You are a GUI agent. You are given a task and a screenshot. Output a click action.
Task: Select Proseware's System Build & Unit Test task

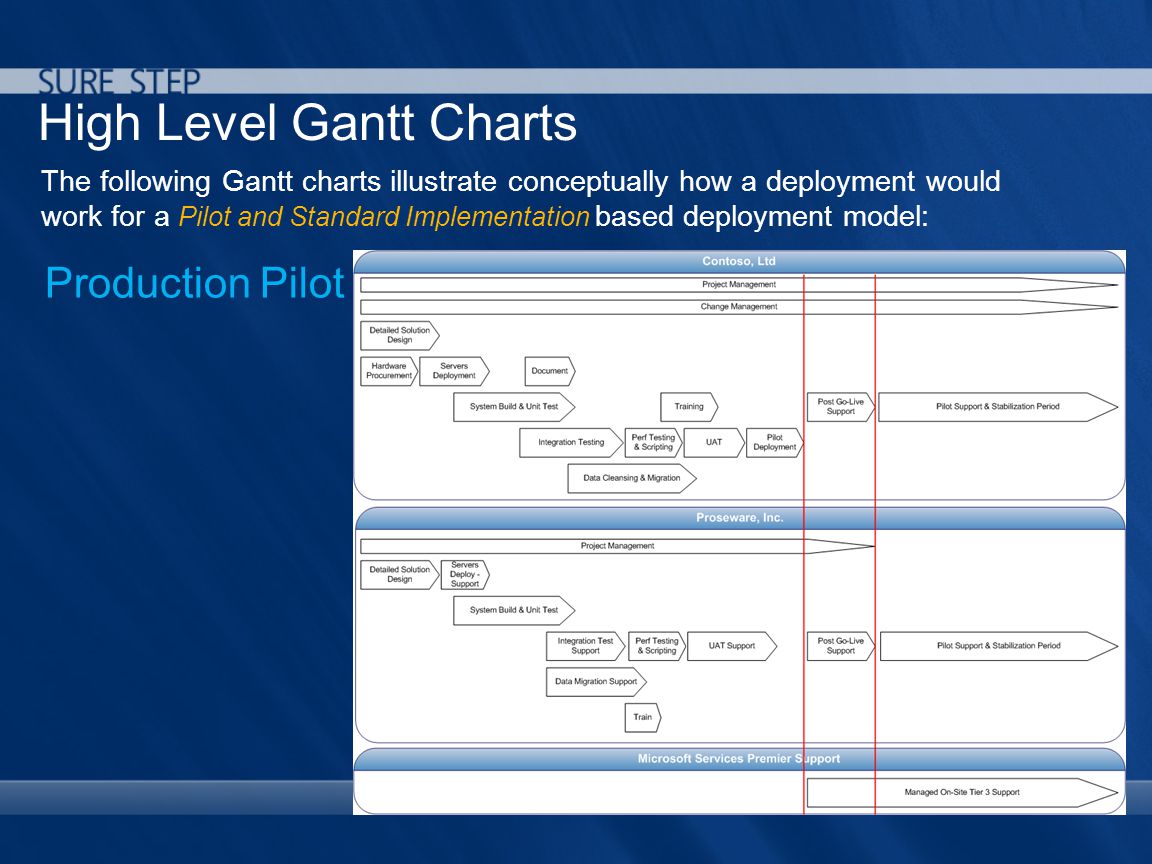[514, 611]
